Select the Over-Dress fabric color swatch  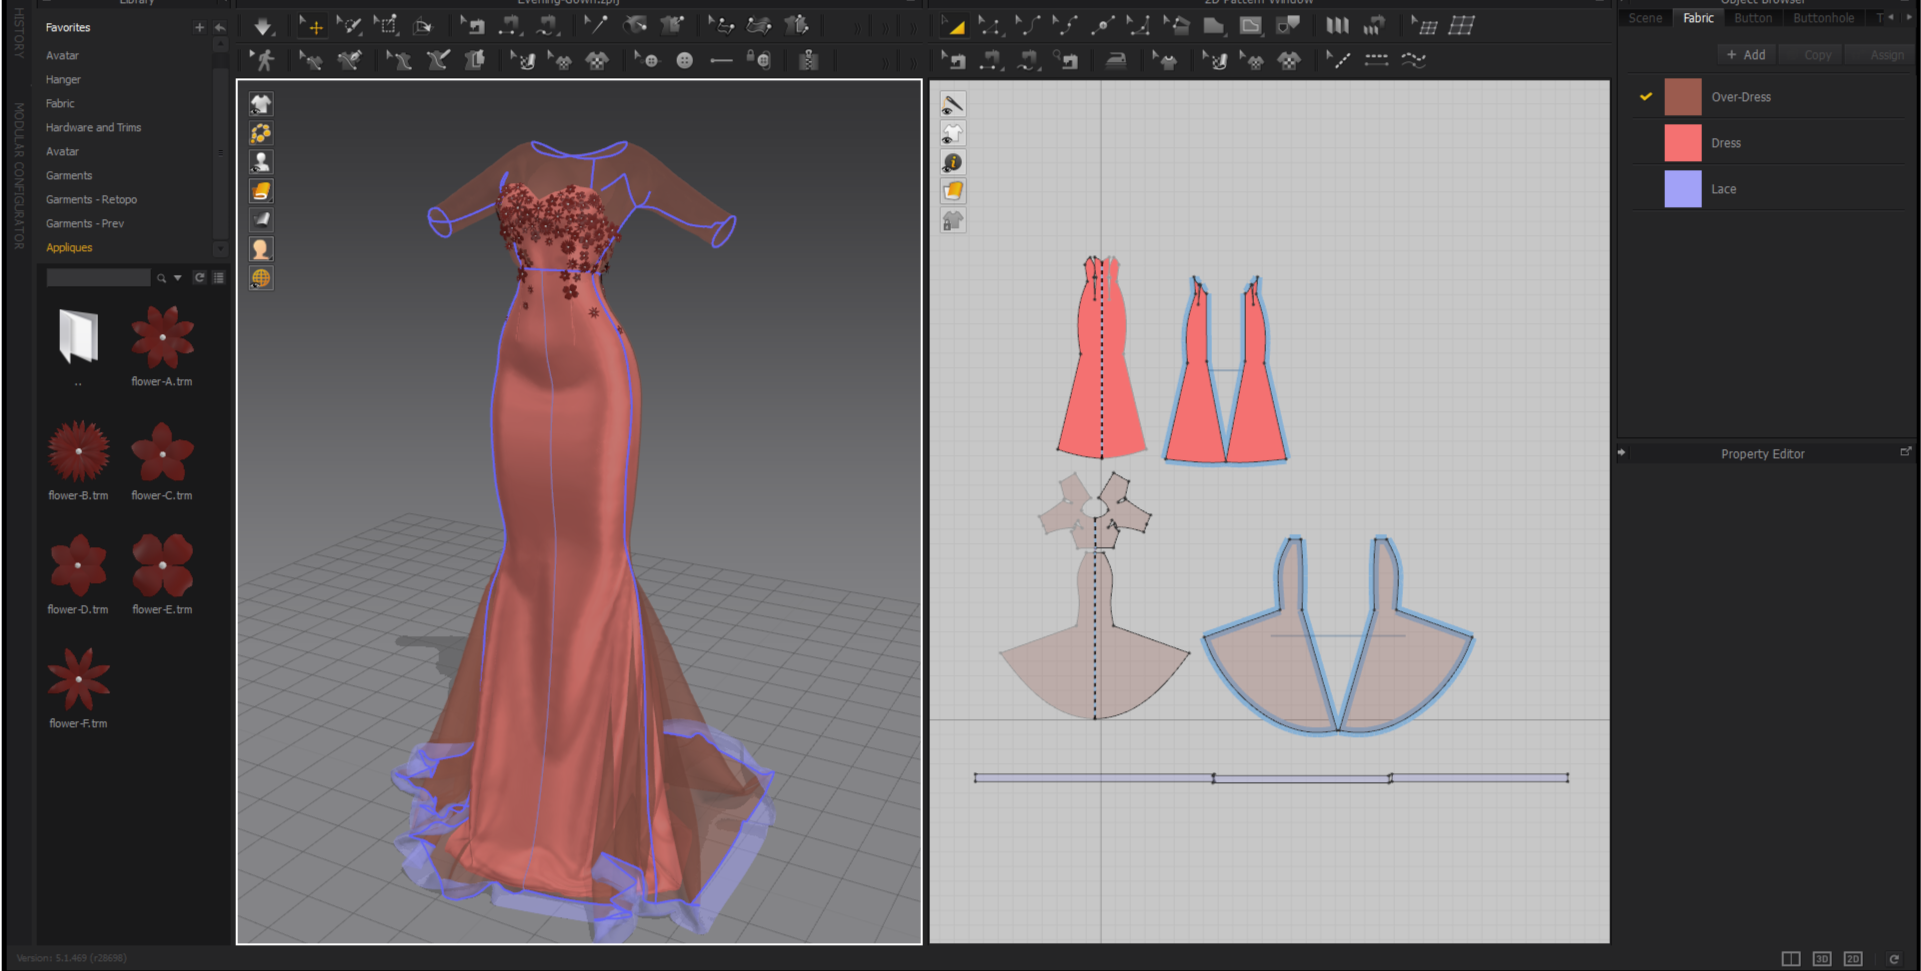[1683, 97]
